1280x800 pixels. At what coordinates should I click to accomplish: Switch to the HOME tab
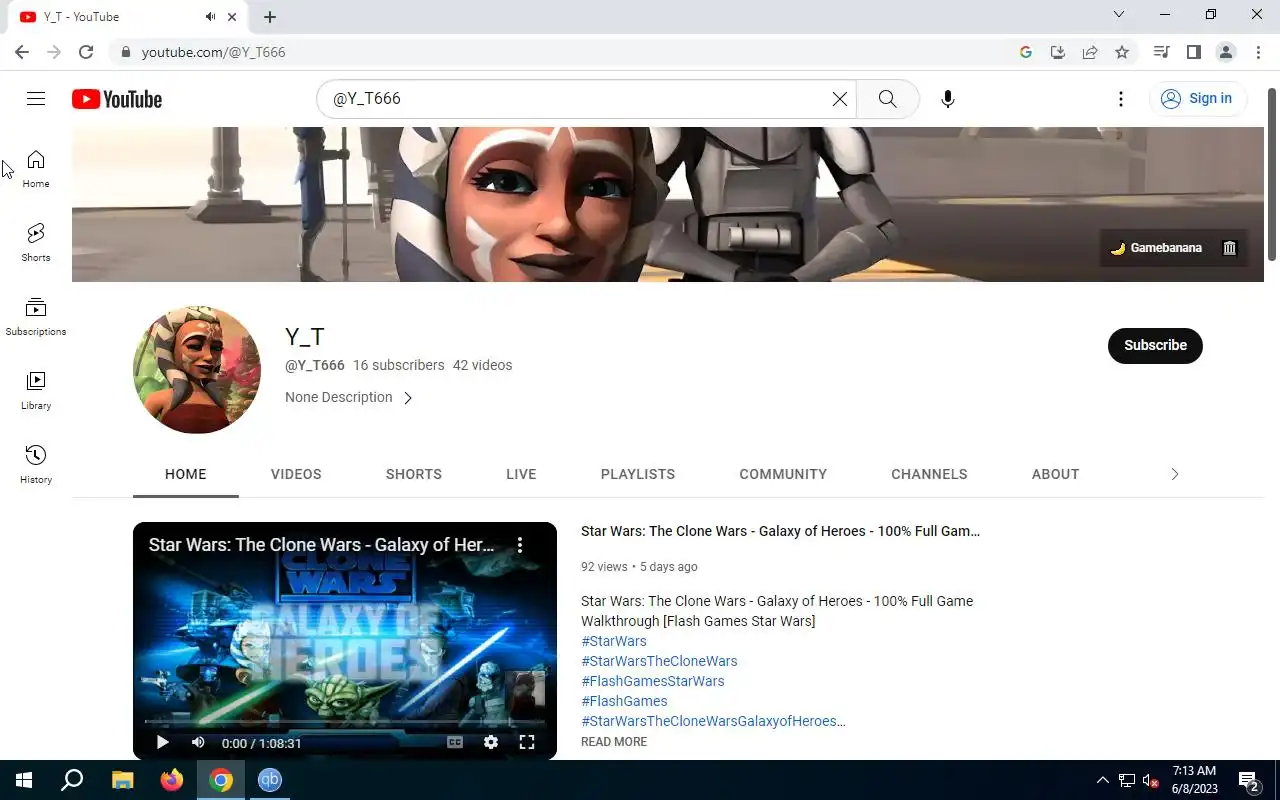[x=186, y=474]
